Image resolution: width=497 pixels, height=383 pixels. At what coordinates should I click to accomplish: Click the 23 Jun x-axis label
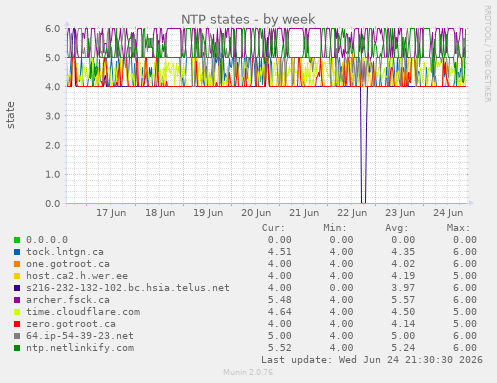click(400, 213)
